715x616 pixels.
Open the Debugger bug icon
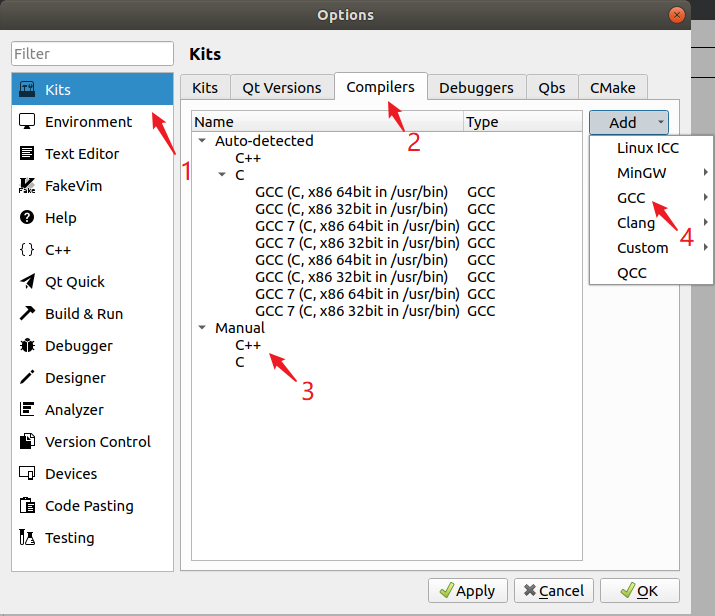click(x=27, y=346)
